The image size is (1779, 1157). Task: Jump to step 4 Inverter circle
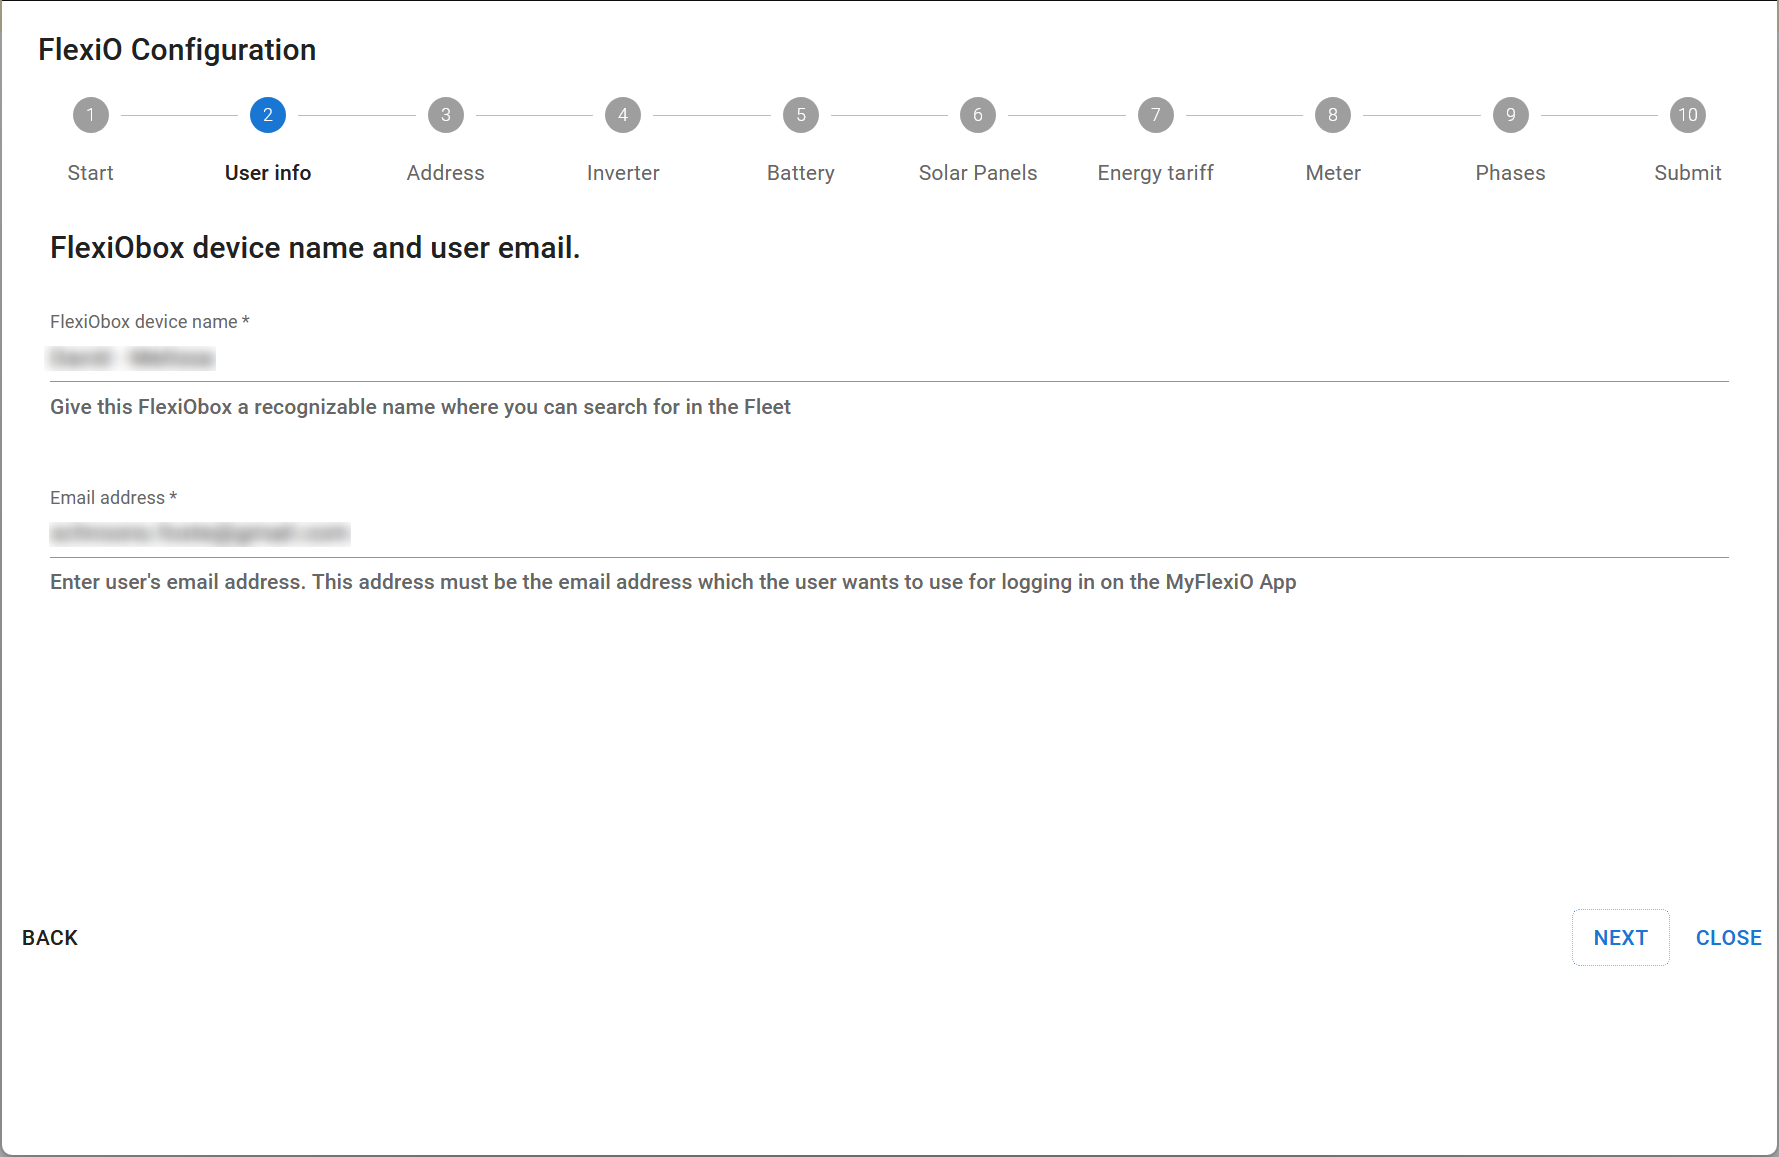[623, 115]
